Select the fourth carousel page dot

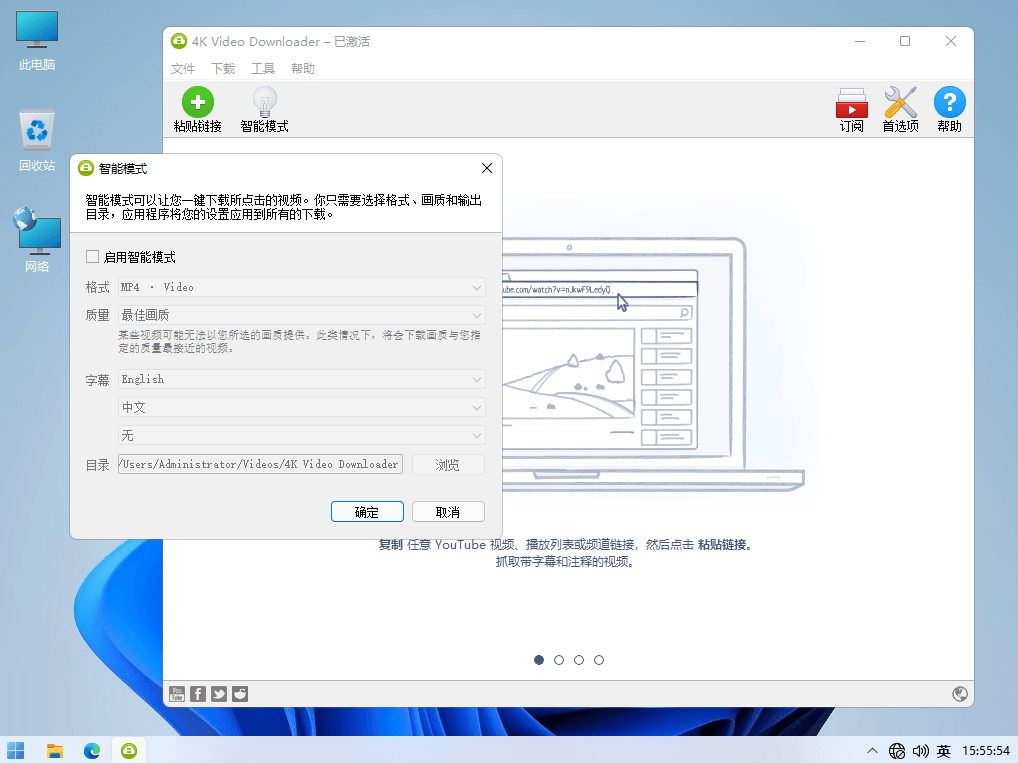(599, 660)
